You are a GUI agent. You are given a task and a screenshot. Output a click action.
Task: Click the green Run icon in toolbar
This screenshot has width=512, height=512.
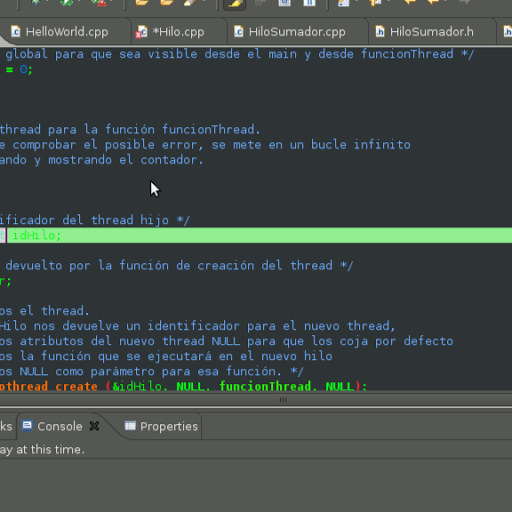67,2
